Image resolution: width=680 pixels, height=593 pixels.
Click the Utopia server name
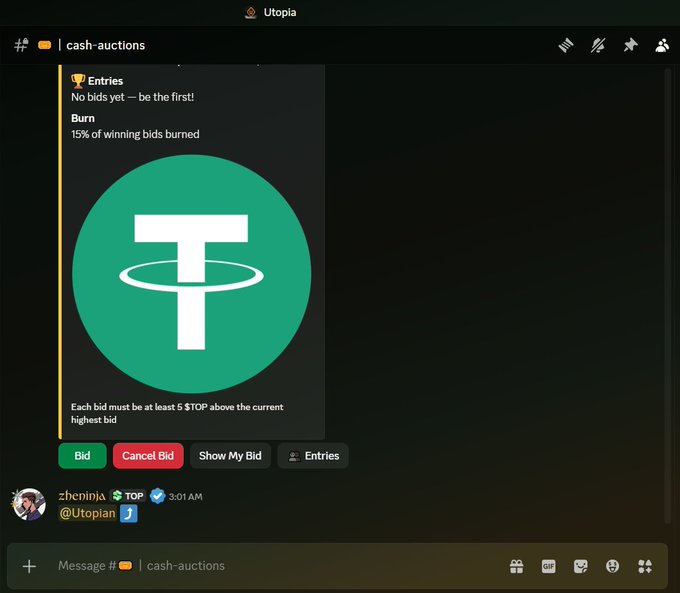pyautogui.click(x=280, y=12)
